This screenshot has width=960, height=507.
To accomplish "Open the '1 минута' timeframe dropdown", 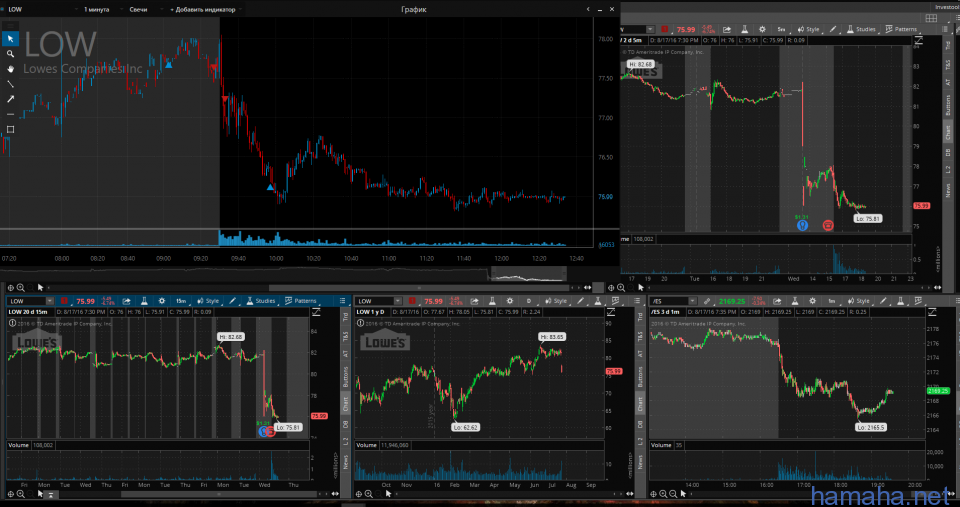I will point(99,9).
